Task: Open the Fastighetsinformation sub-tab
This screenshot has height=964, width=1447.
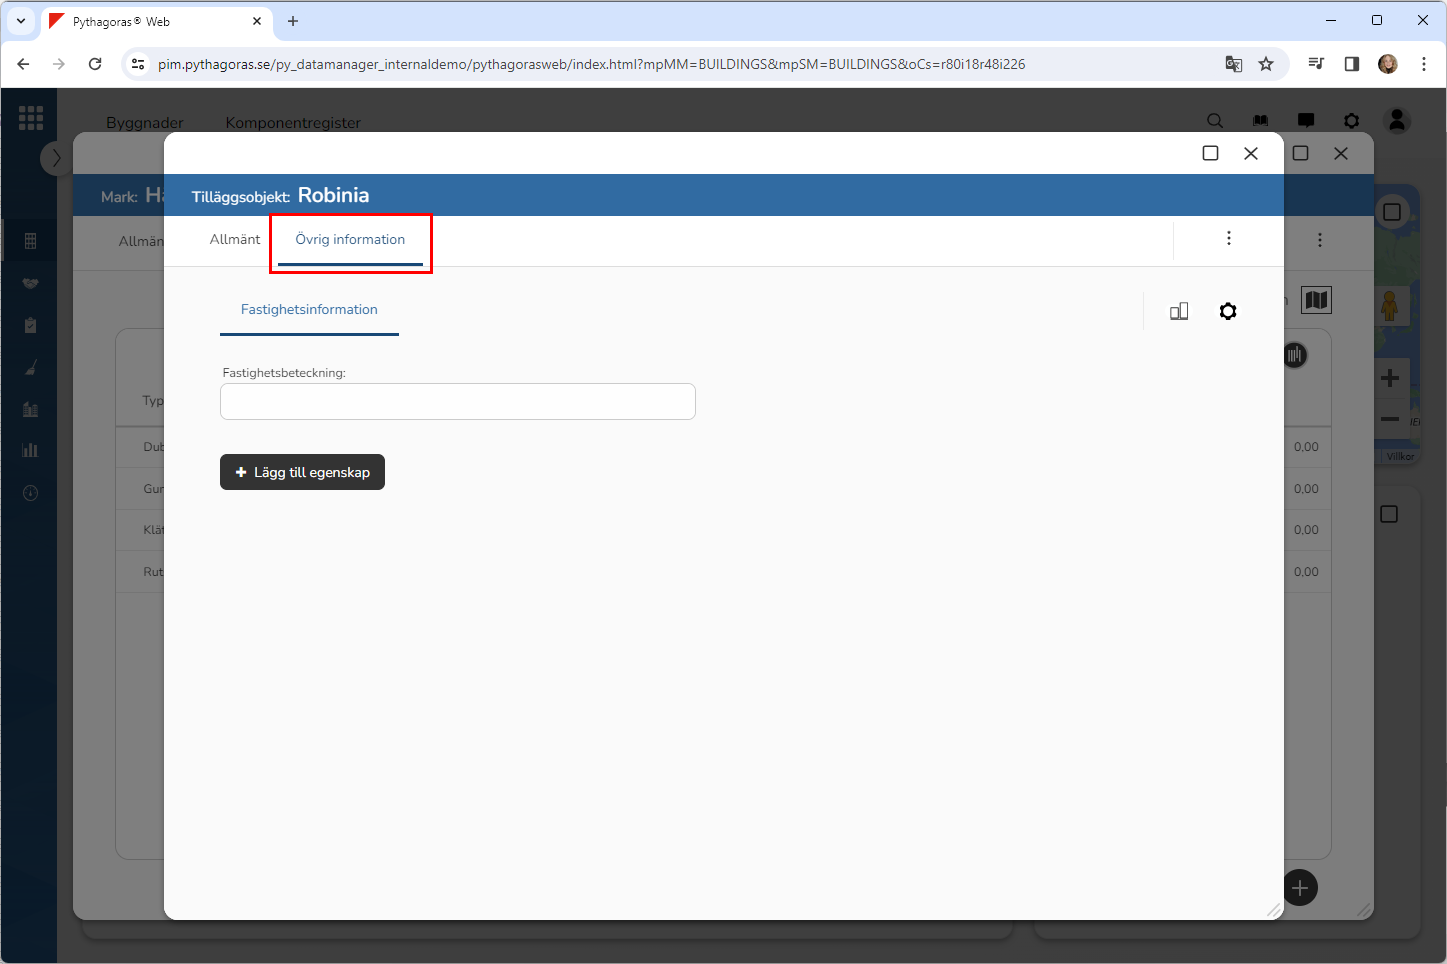Action: [x=309, y=310]
